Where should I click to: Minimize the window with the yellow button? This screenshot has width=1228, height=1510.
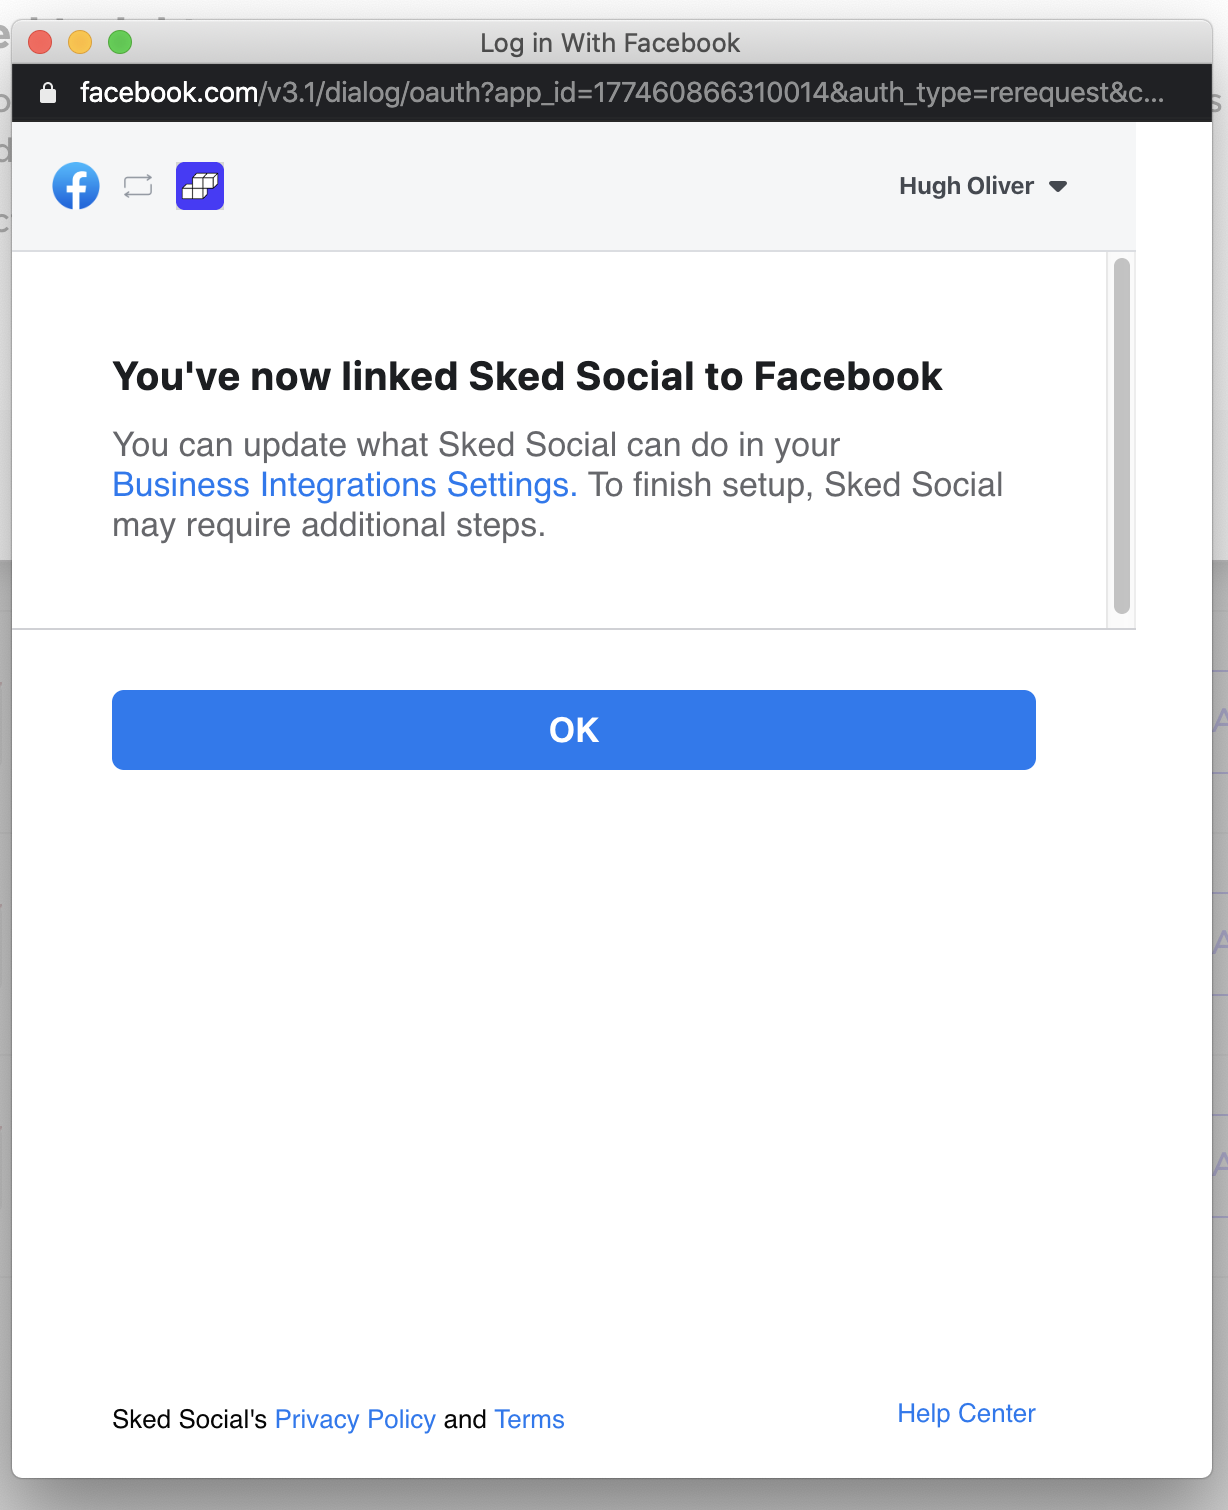(x=80, y=42)
